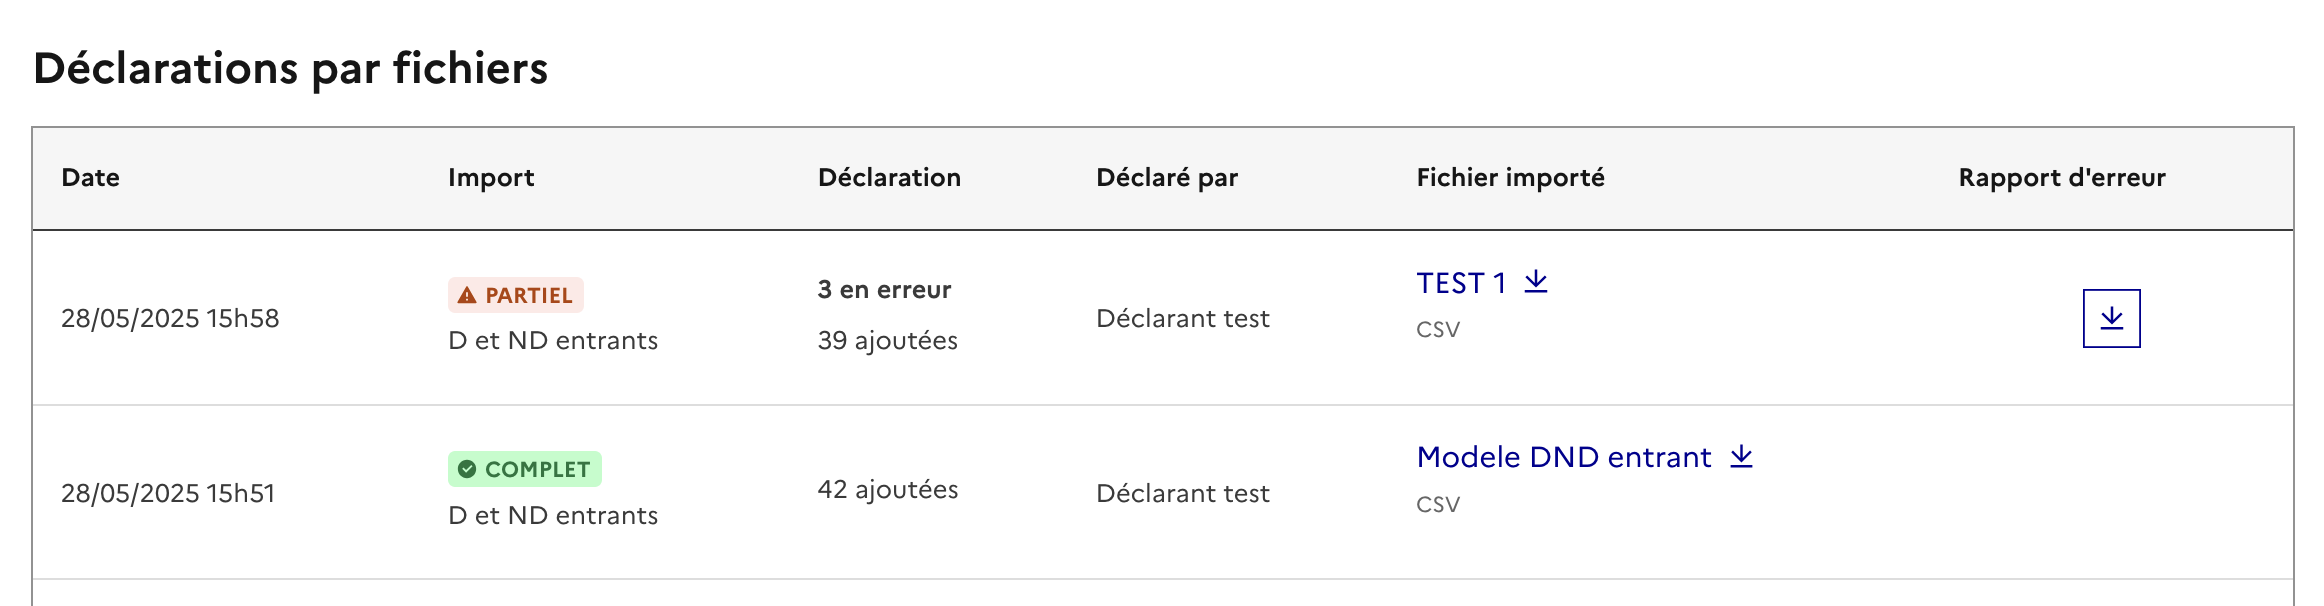This screenshot has height=606, width=2324.
Task: Click the "39 ajoutées" count
Action: point(888,341)
